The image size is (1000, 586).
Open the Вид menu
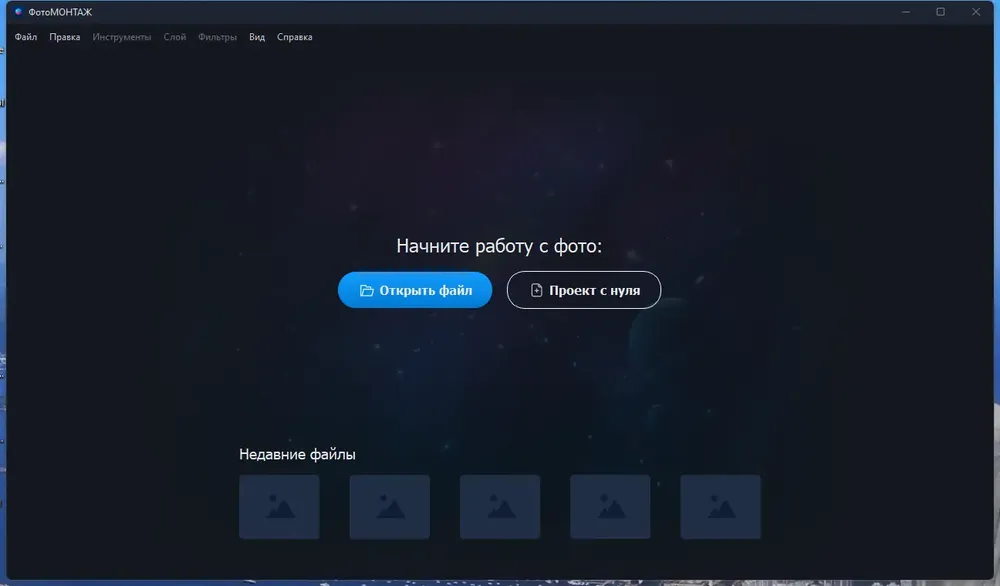(x=257, y=37)
